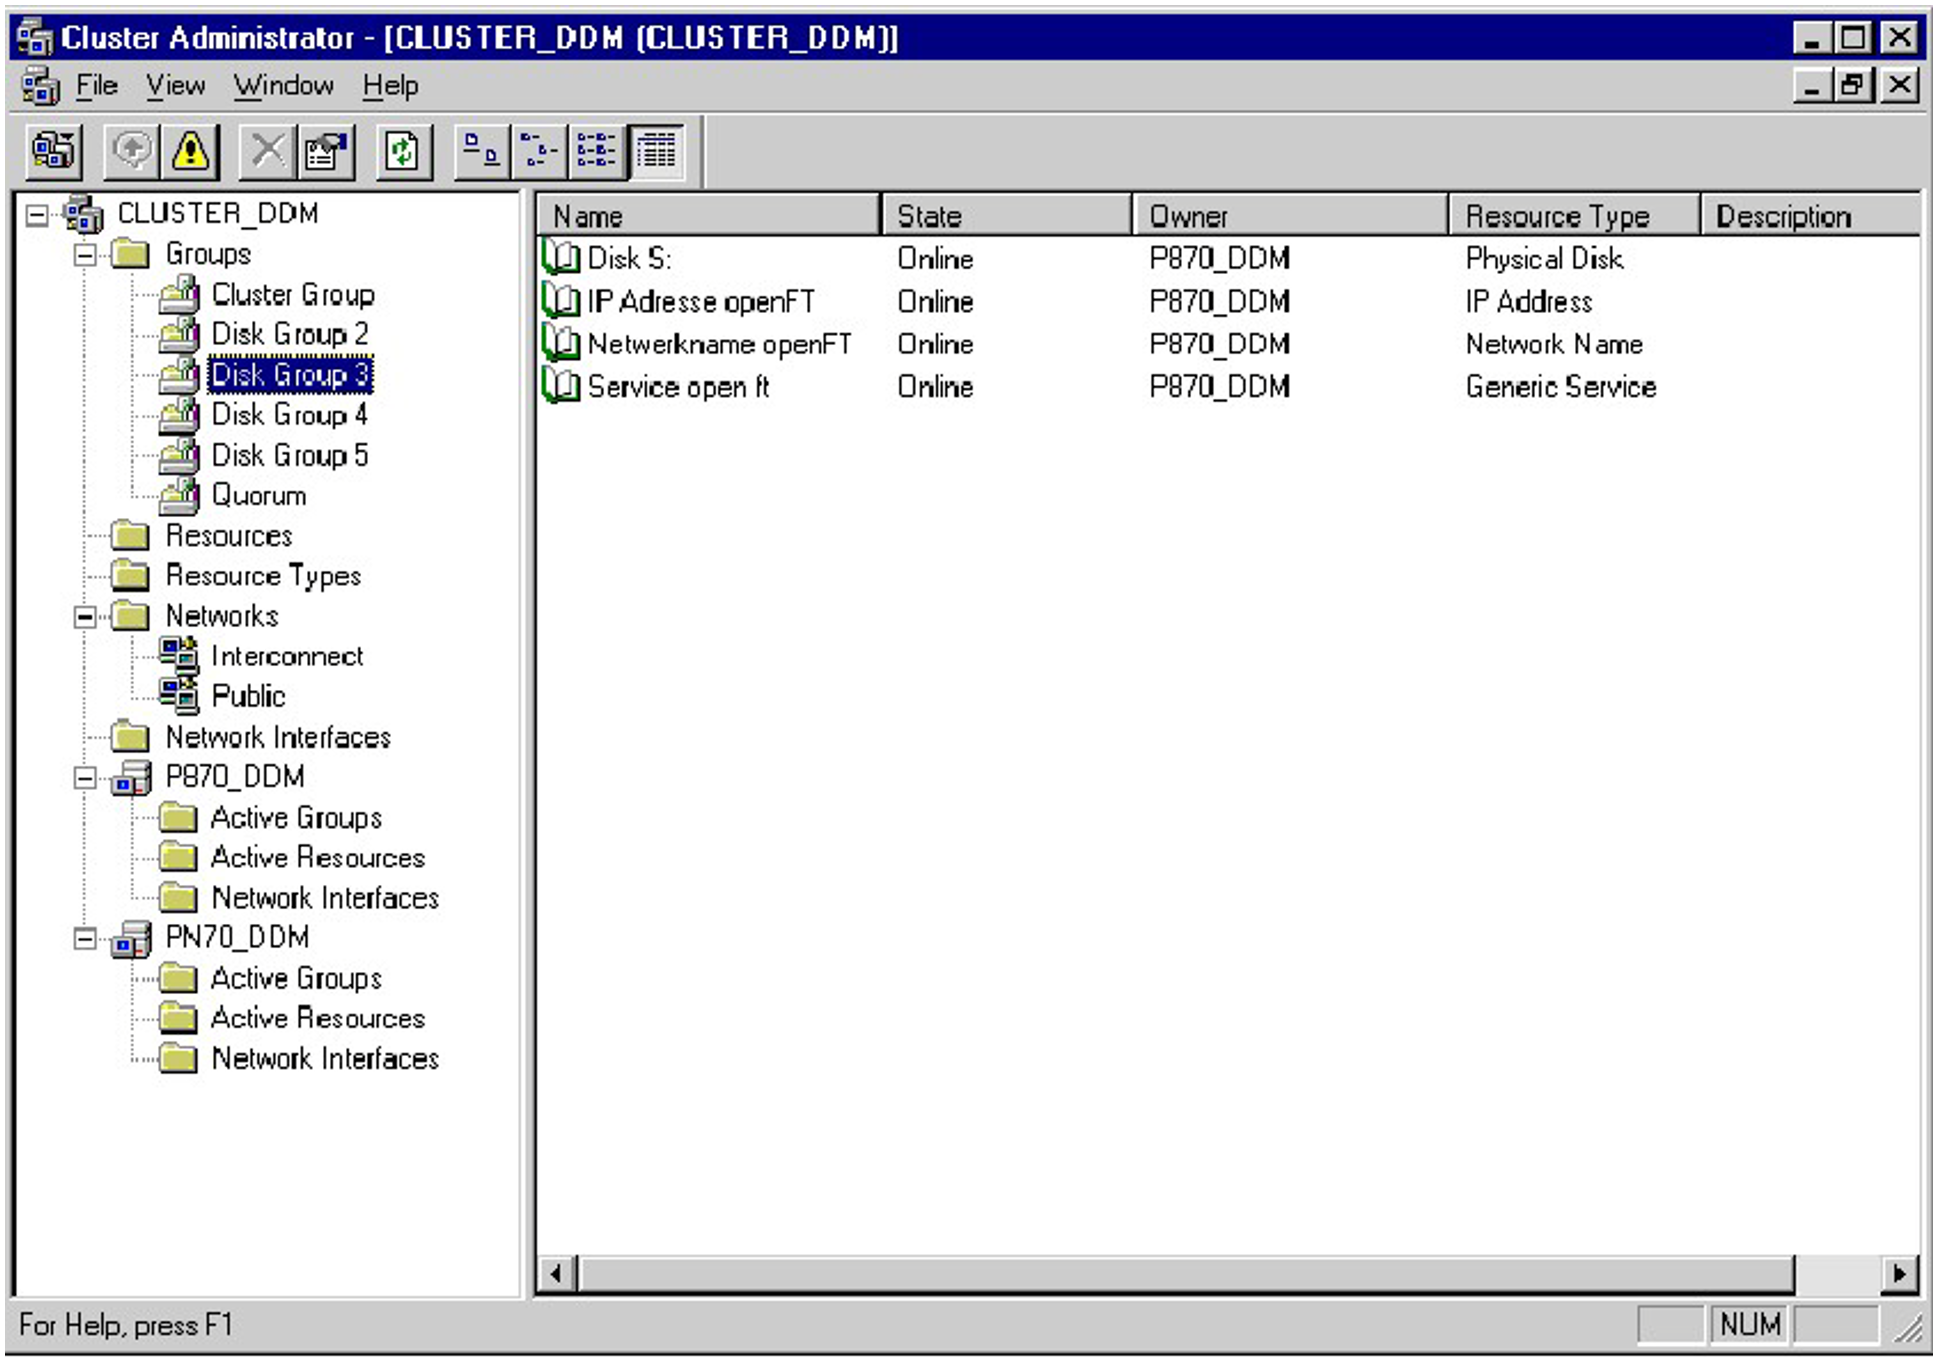Open the Properties toolbar icon

[x=326, y=152]
